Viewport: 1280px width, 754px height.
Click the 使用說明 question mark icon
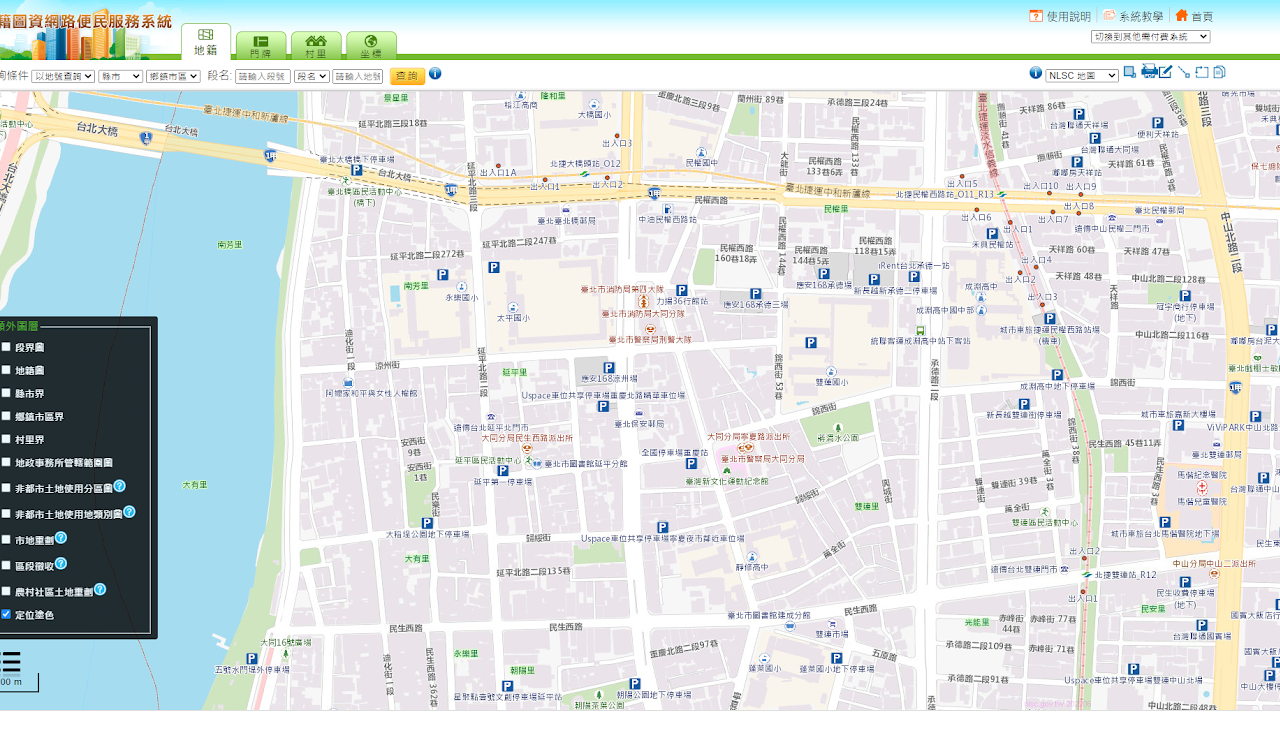pos(1036,16)
